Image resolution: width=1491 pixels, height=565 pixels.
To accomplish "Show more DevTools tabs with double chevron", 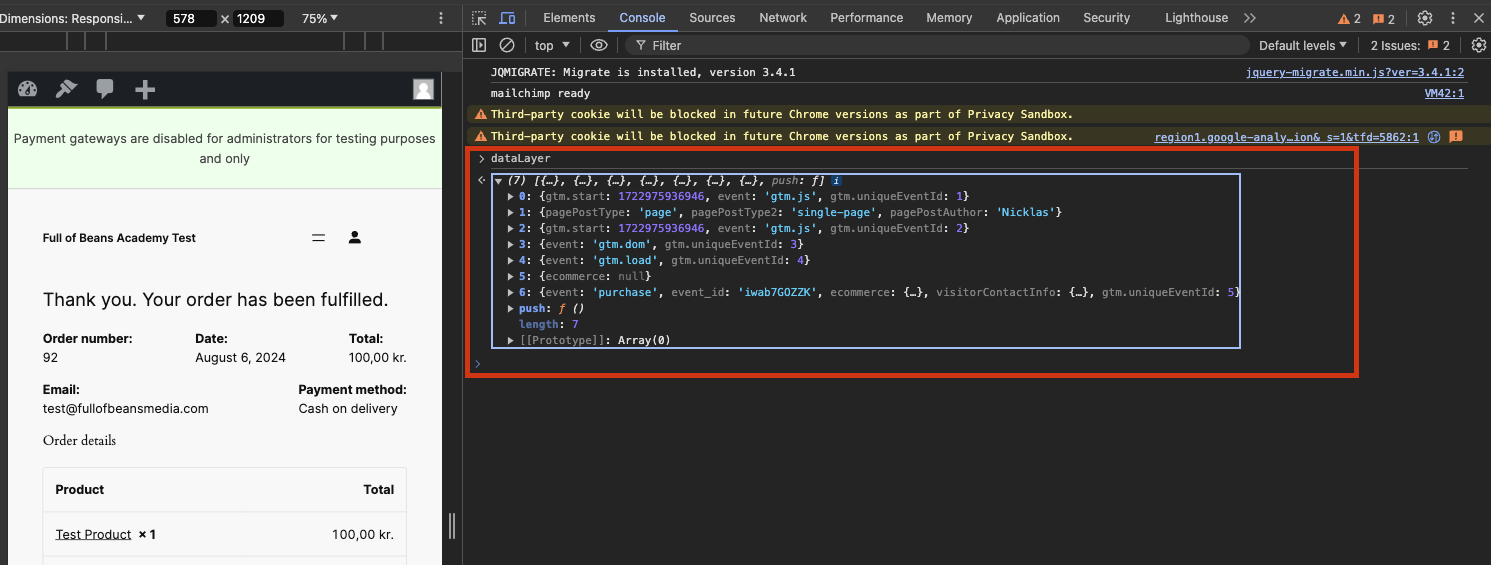I will point(1250,18).
